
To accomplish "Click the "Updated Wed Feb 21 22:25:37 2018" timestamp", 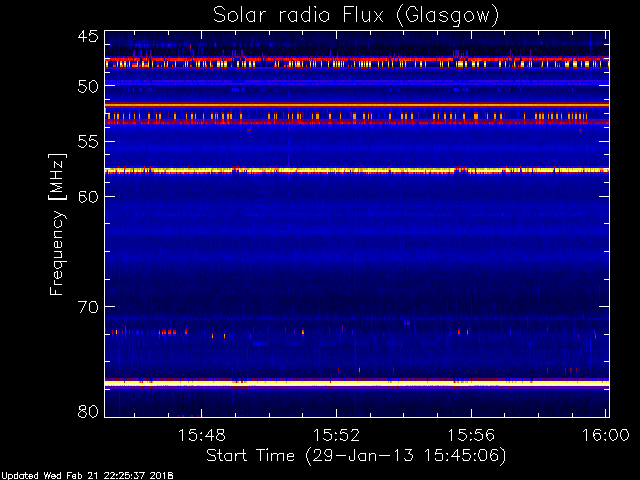I will click(87, 476).
